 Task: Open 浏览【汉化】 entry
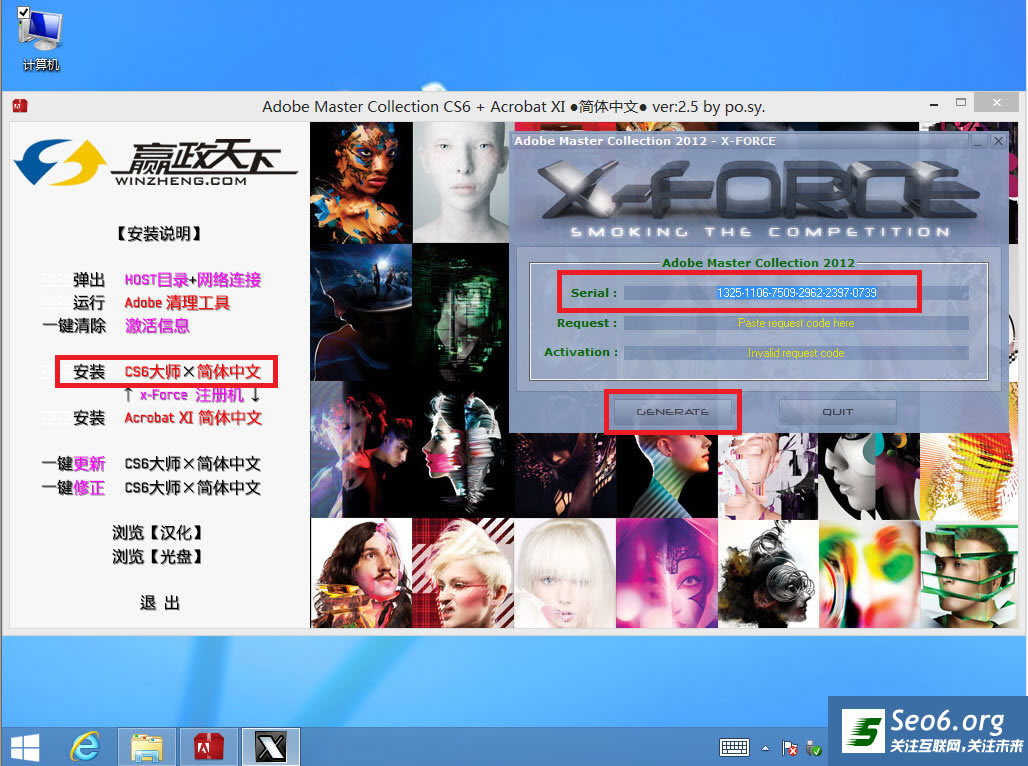158,533
